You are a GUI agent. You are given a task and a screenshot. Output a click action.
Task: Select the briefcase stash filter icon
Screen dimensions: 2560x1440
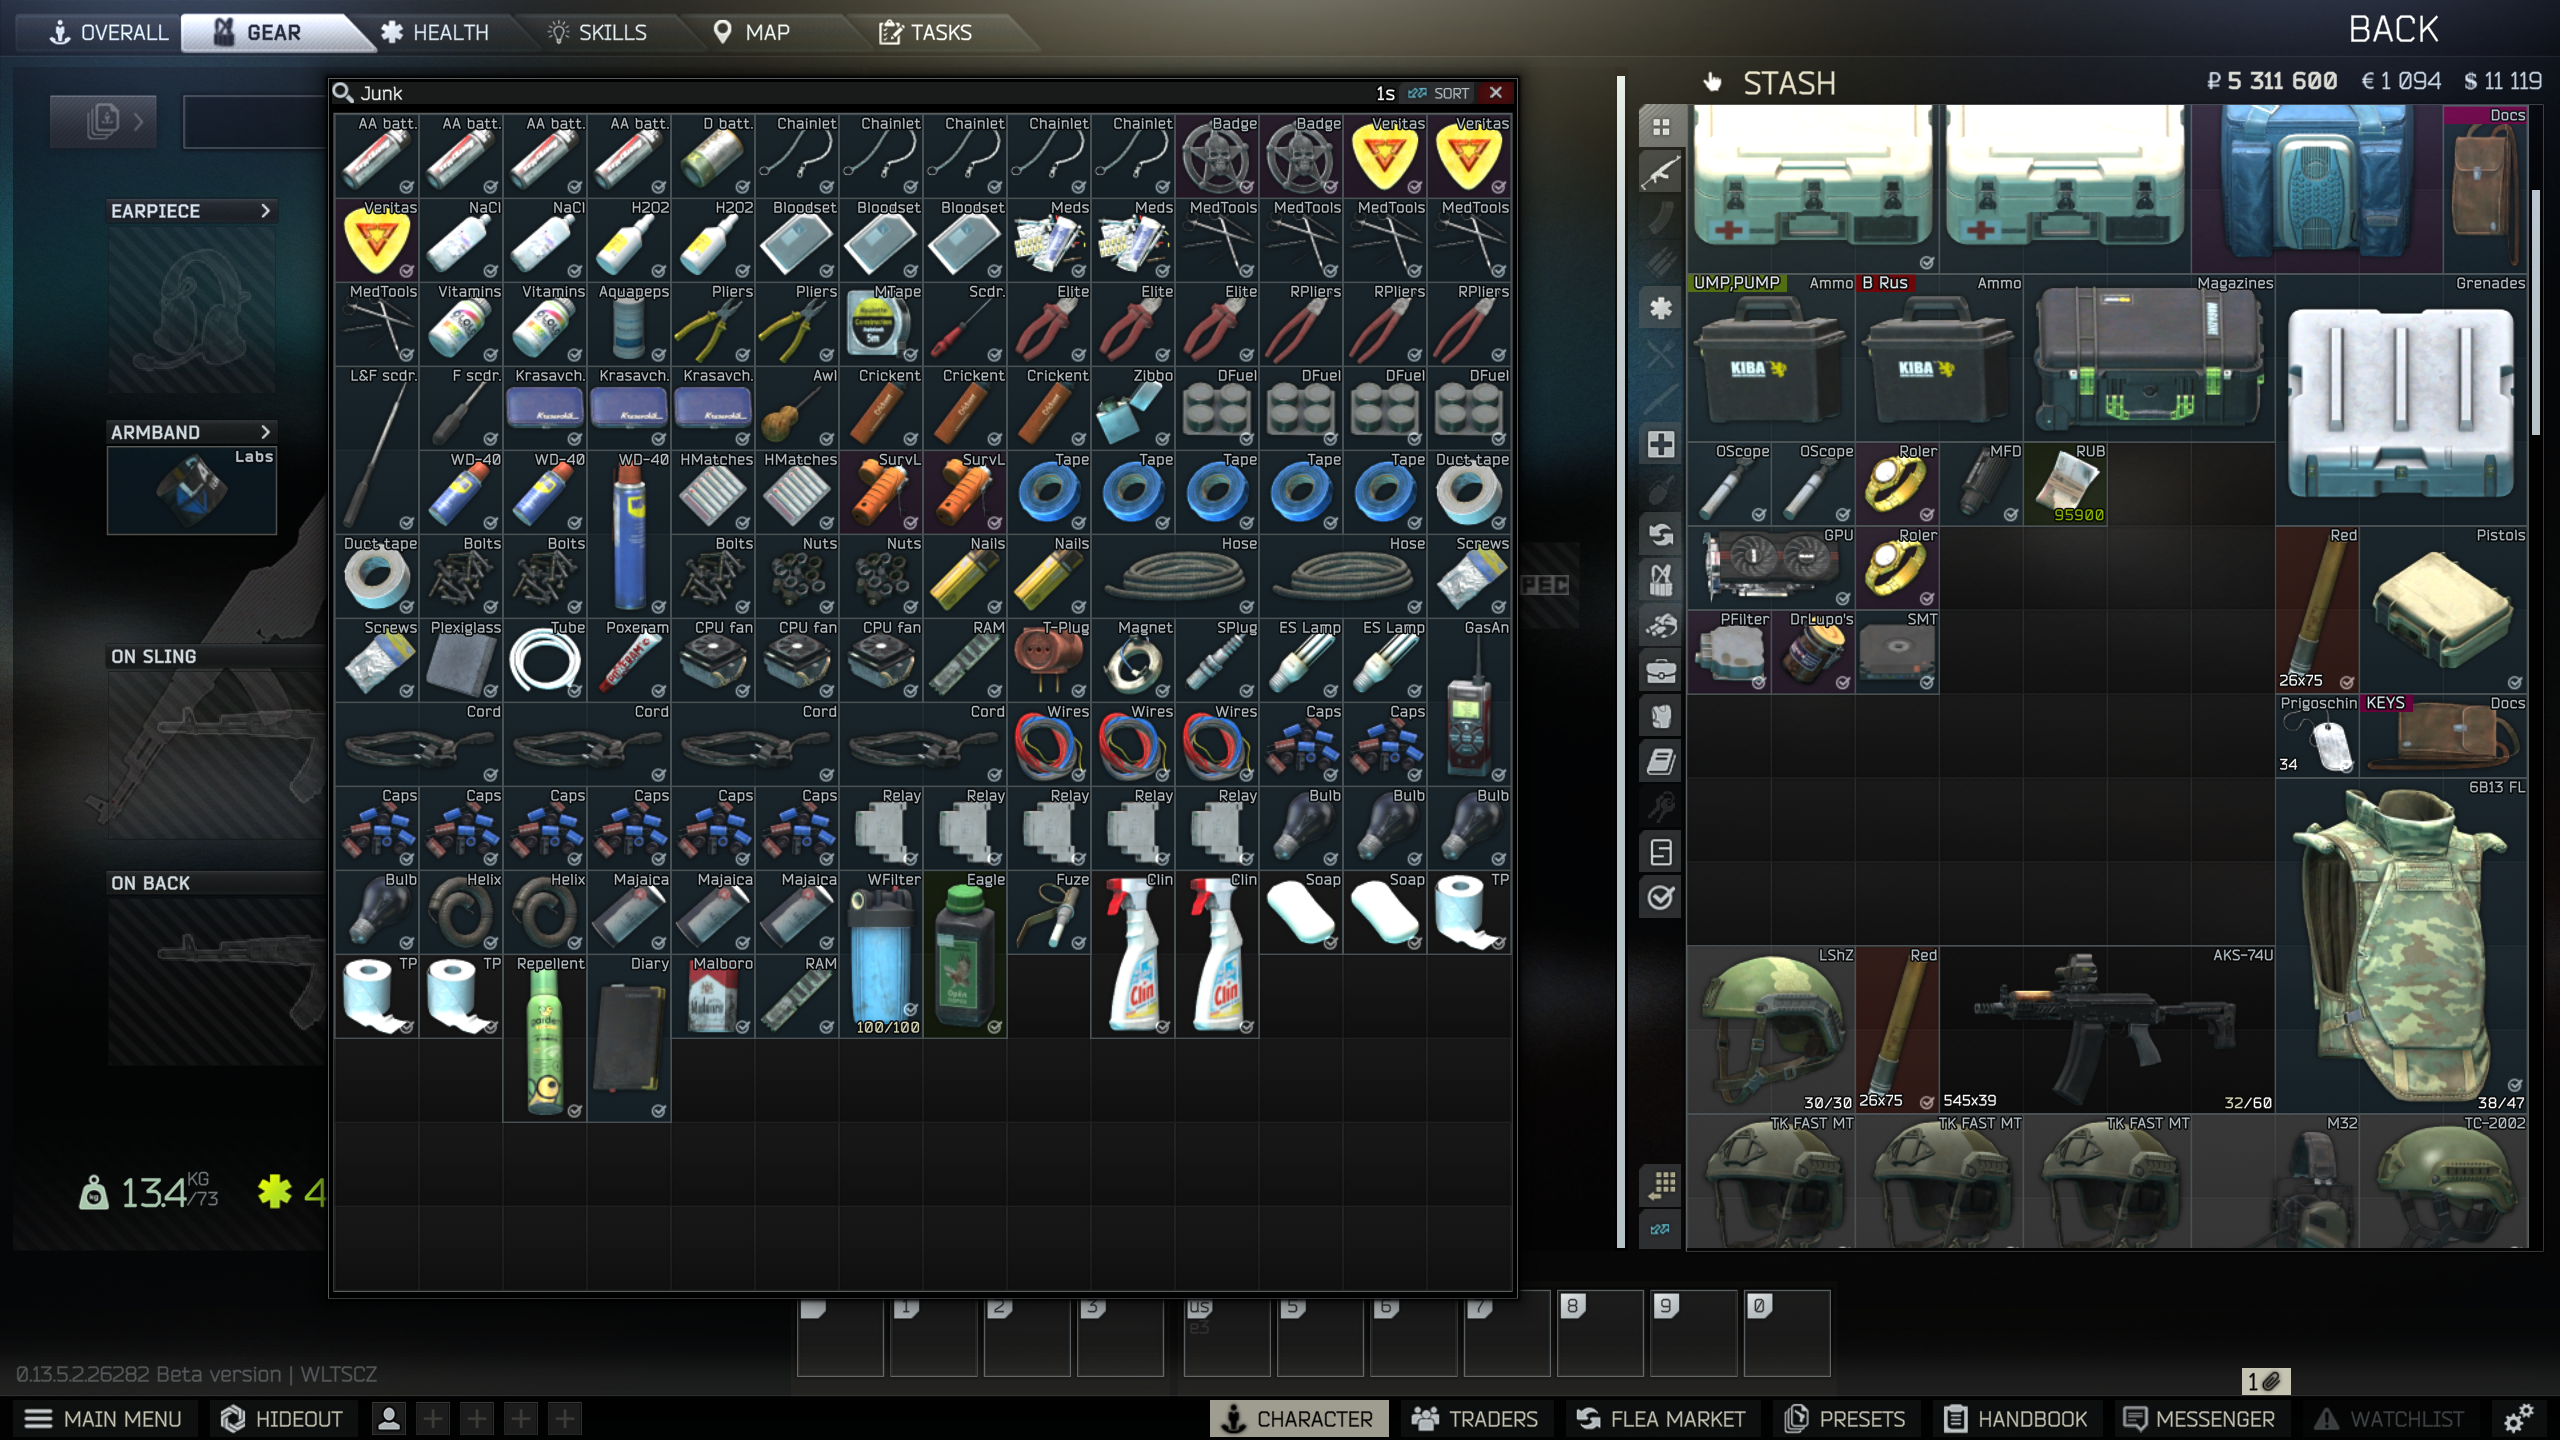pyautogui.click(x=1661, y=671)
